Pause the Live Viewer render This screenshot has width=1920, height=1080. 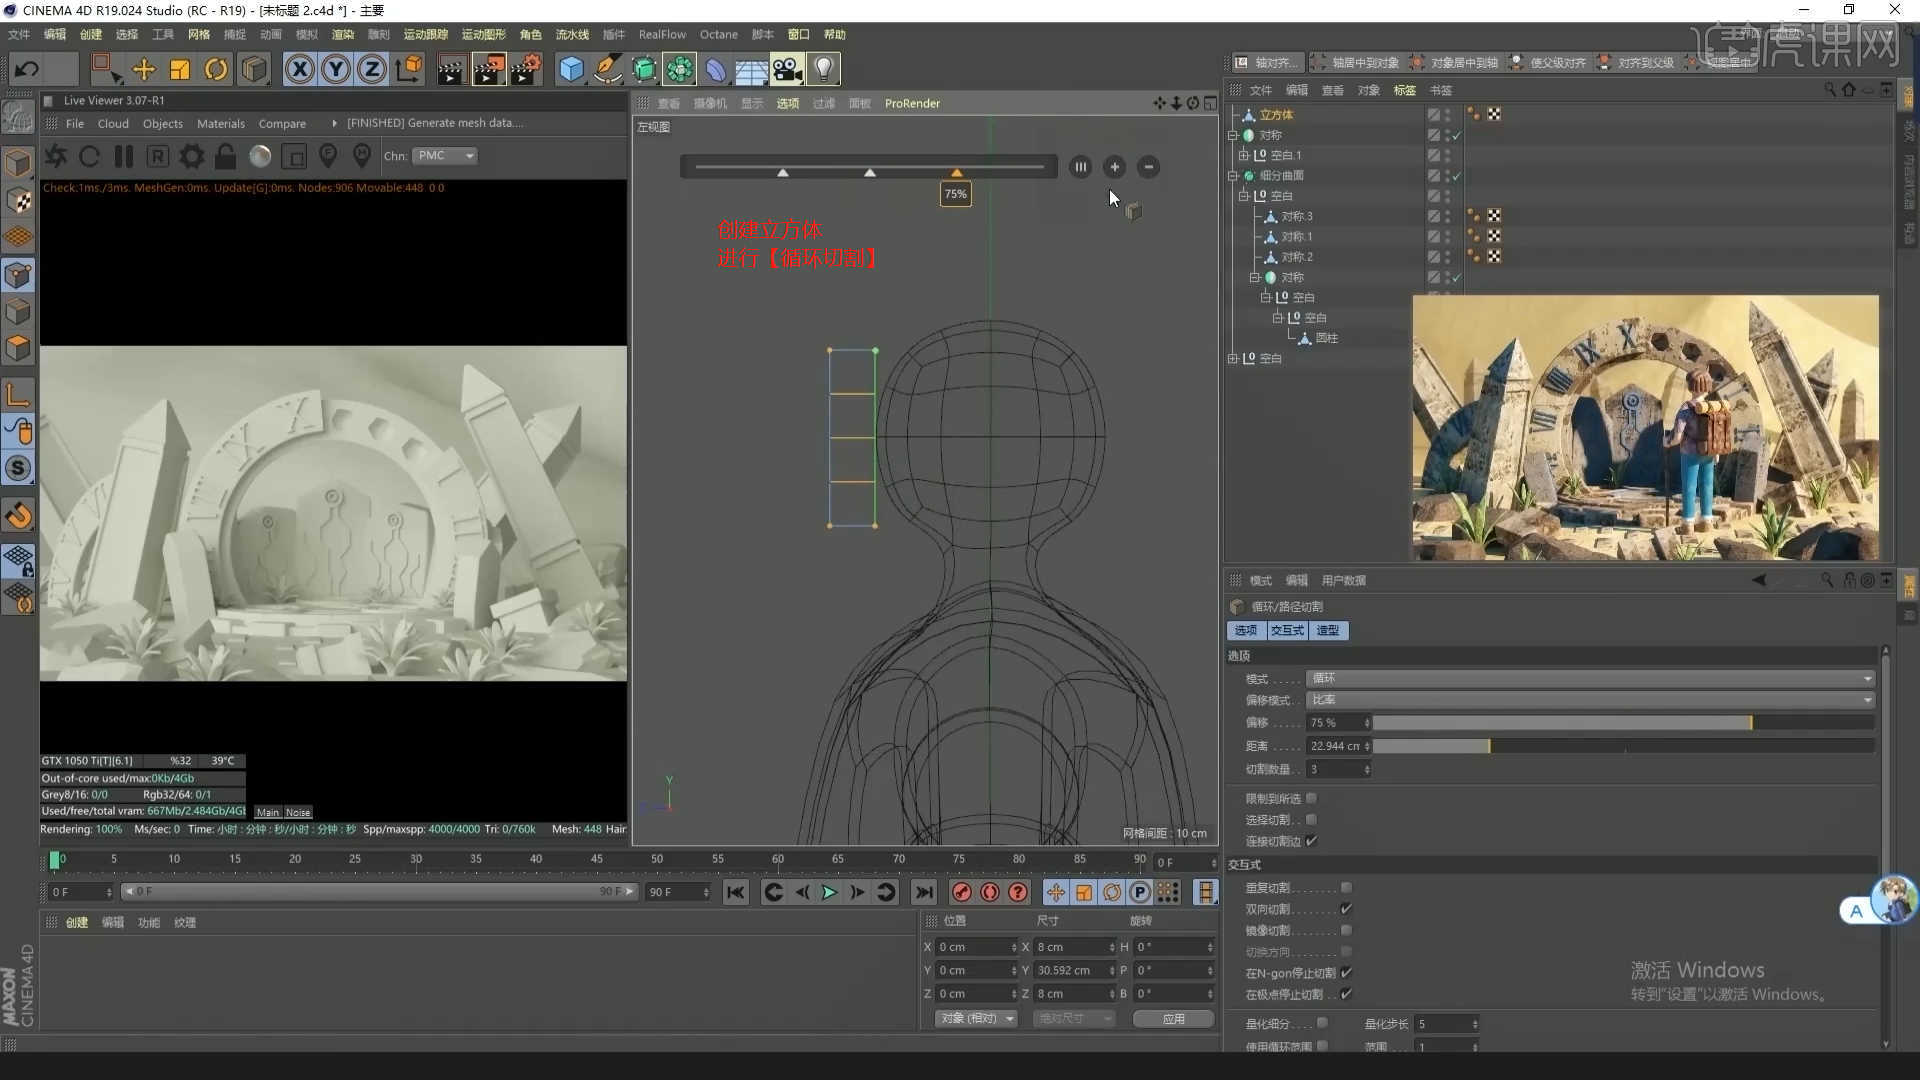(124, 156)
